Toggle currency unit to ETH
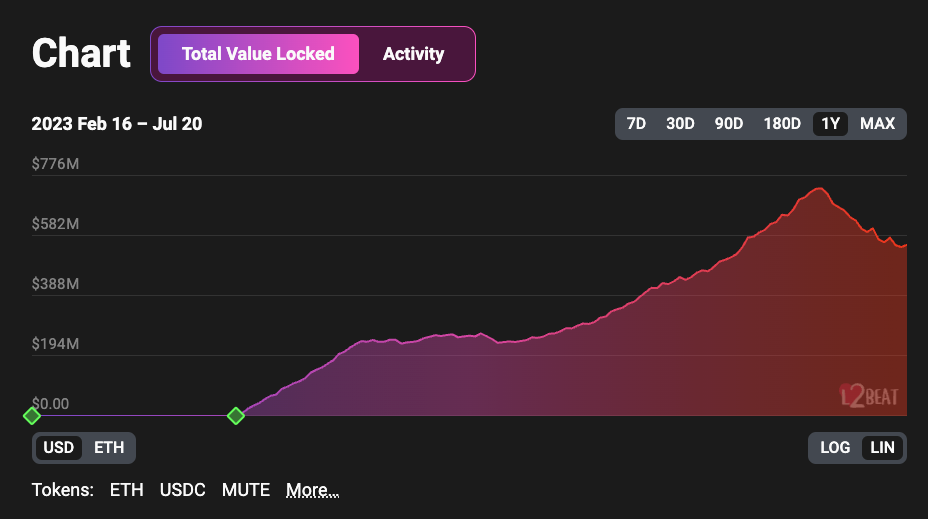 pos(109,447)
